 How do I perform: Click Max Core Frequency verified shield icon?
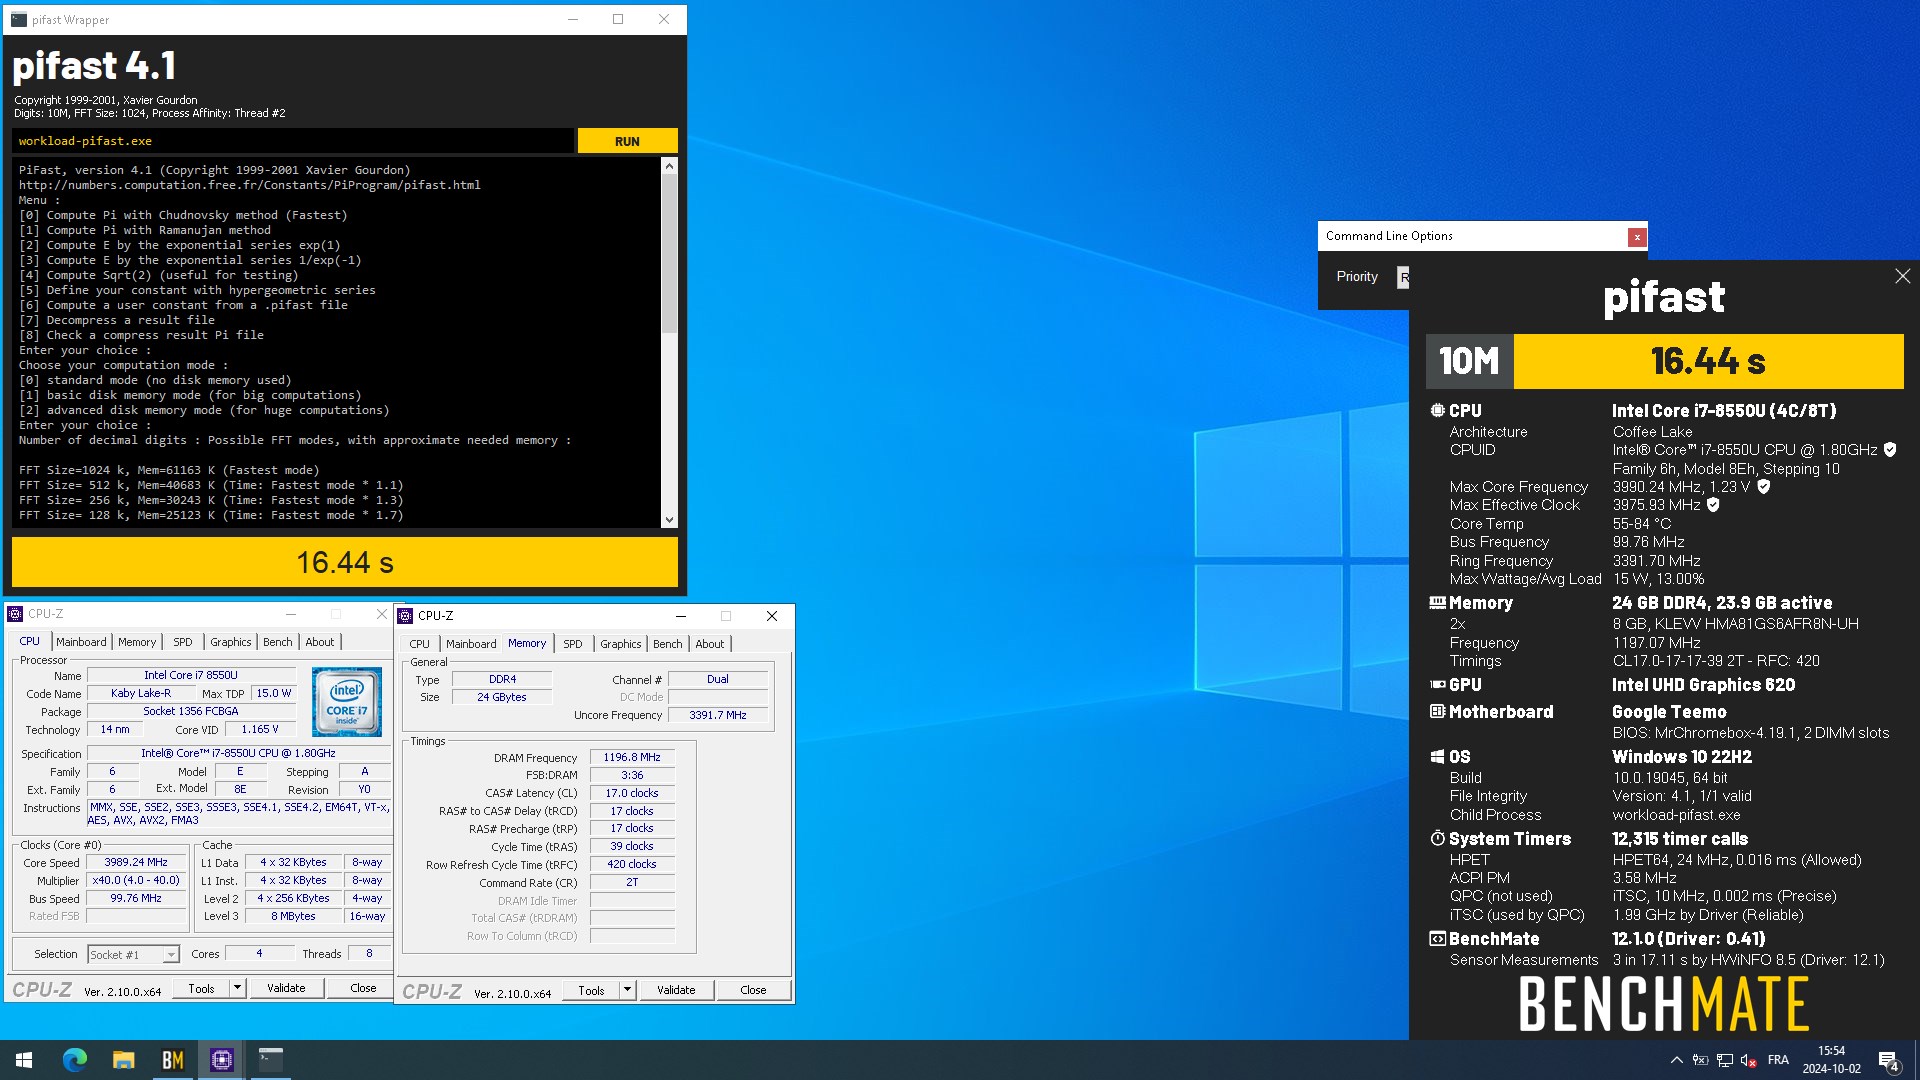point(1764,487)
